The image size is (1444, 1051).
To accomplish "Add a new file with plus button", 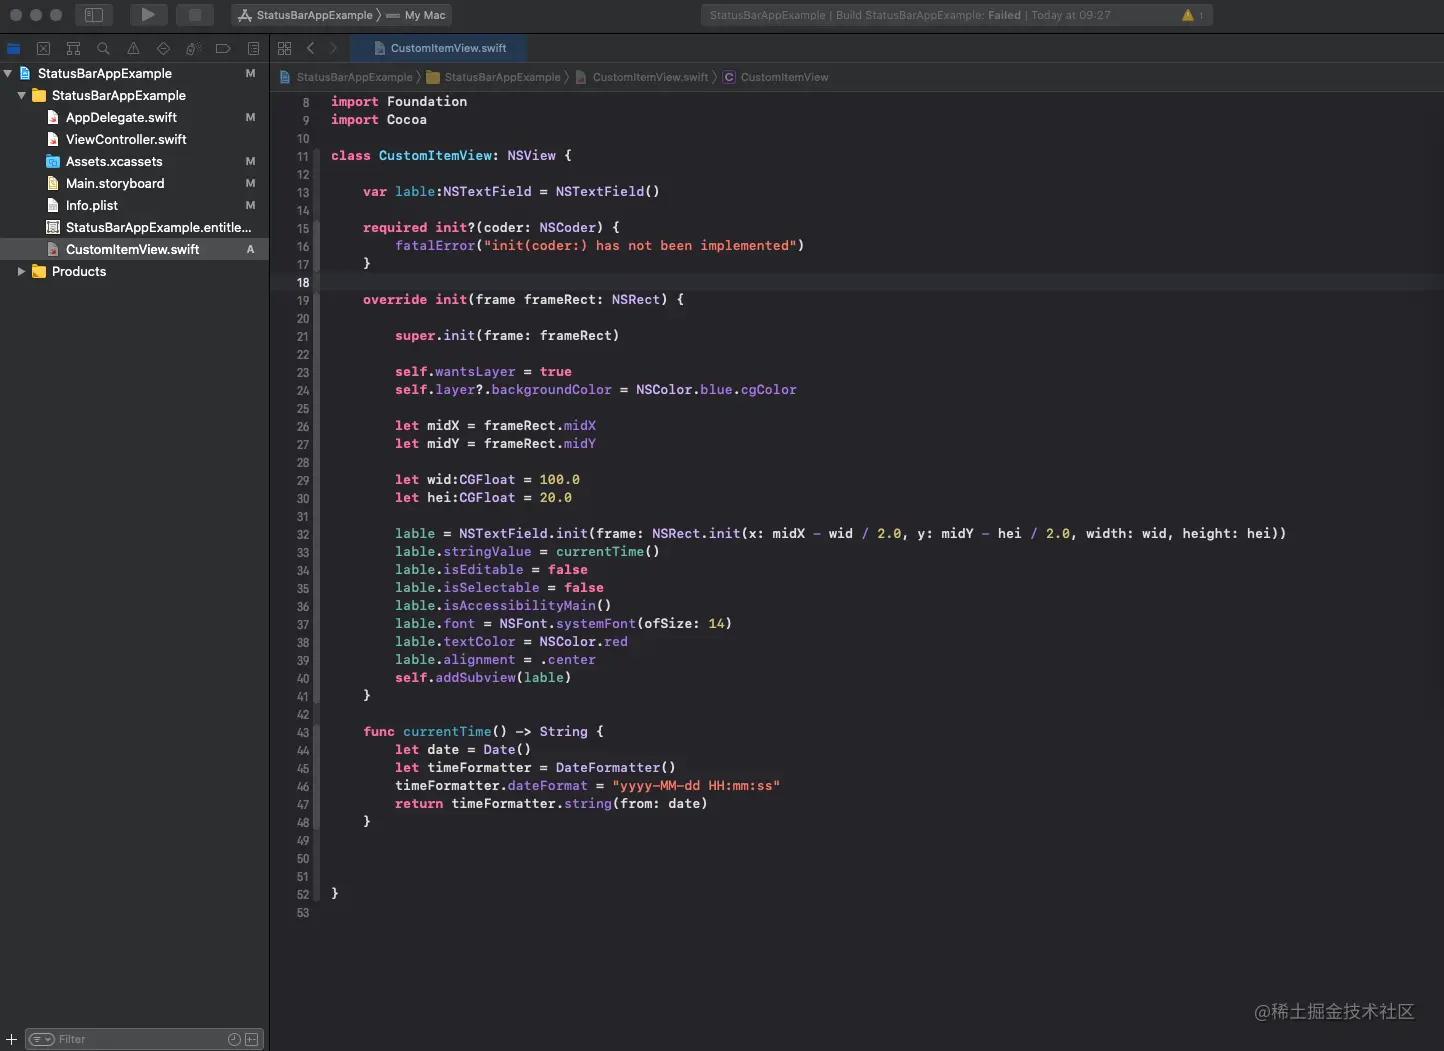I will (x=12, y=1039).
